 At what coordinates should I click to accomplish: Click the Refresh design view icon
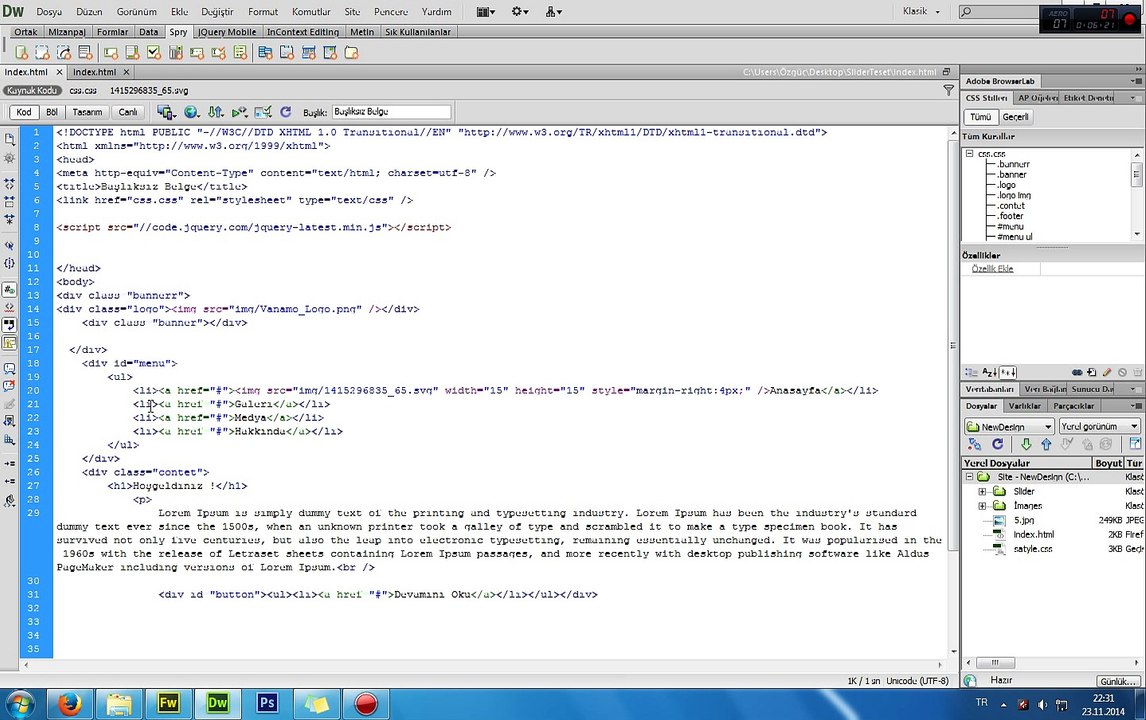286,112
